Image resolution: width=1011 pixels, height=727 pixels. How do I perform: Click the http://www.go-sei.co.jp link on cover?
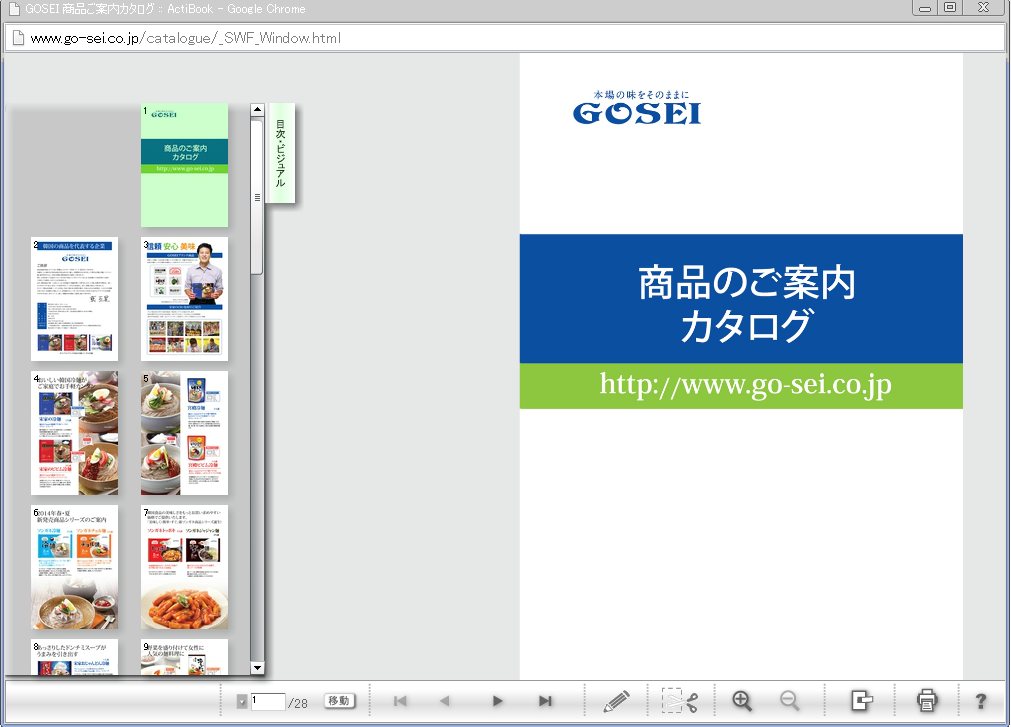tap(745, 384)
